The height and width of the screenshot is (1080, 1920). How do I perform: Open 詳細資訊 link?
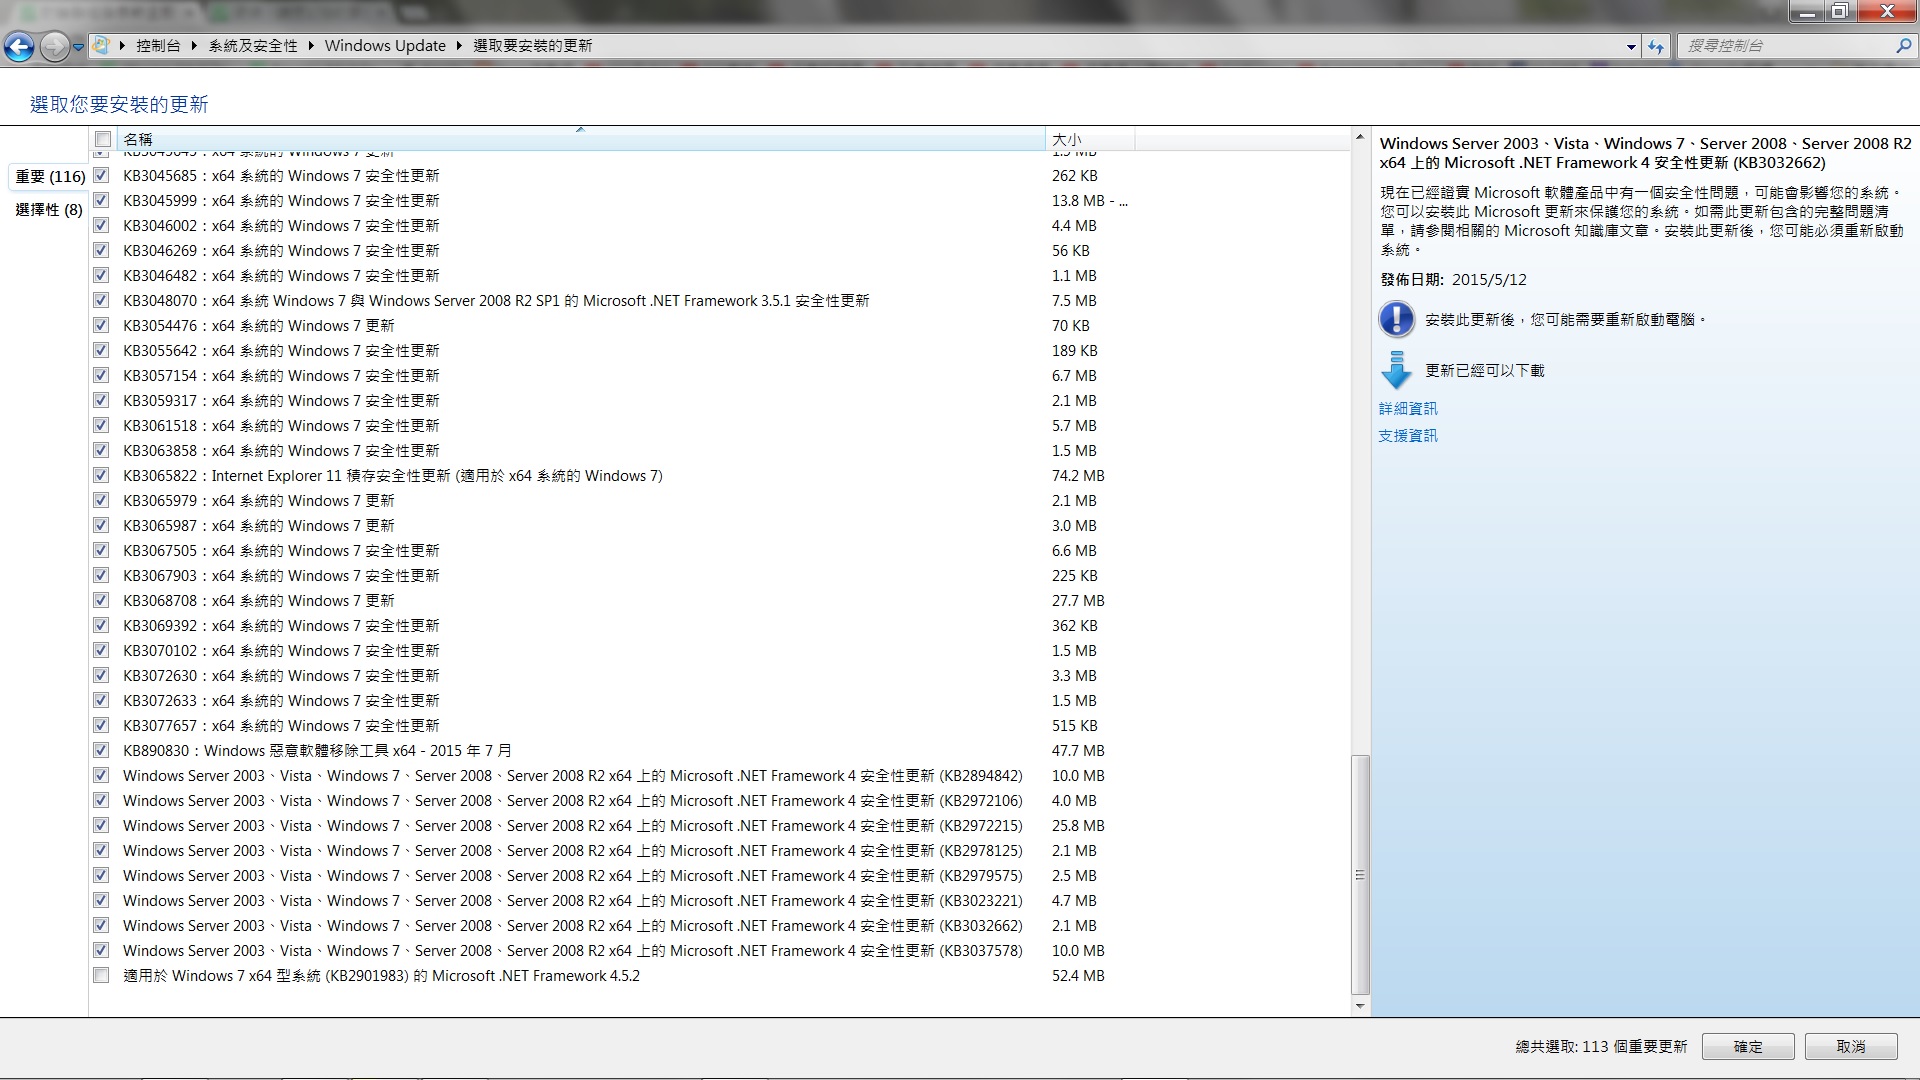pyautogui.click(x=1408, y=409)
